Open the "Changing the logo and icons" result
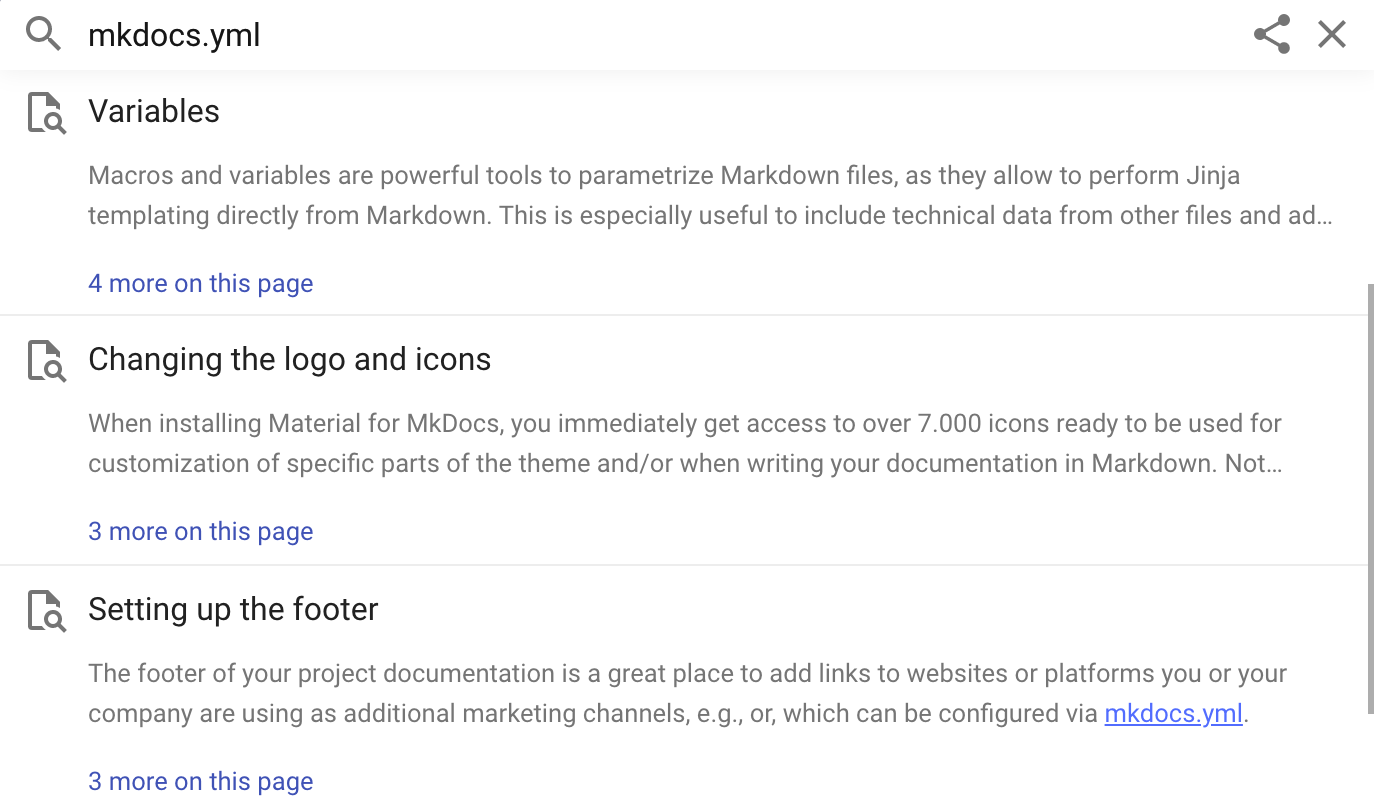The image size is (1374, 812). point(290,359)
